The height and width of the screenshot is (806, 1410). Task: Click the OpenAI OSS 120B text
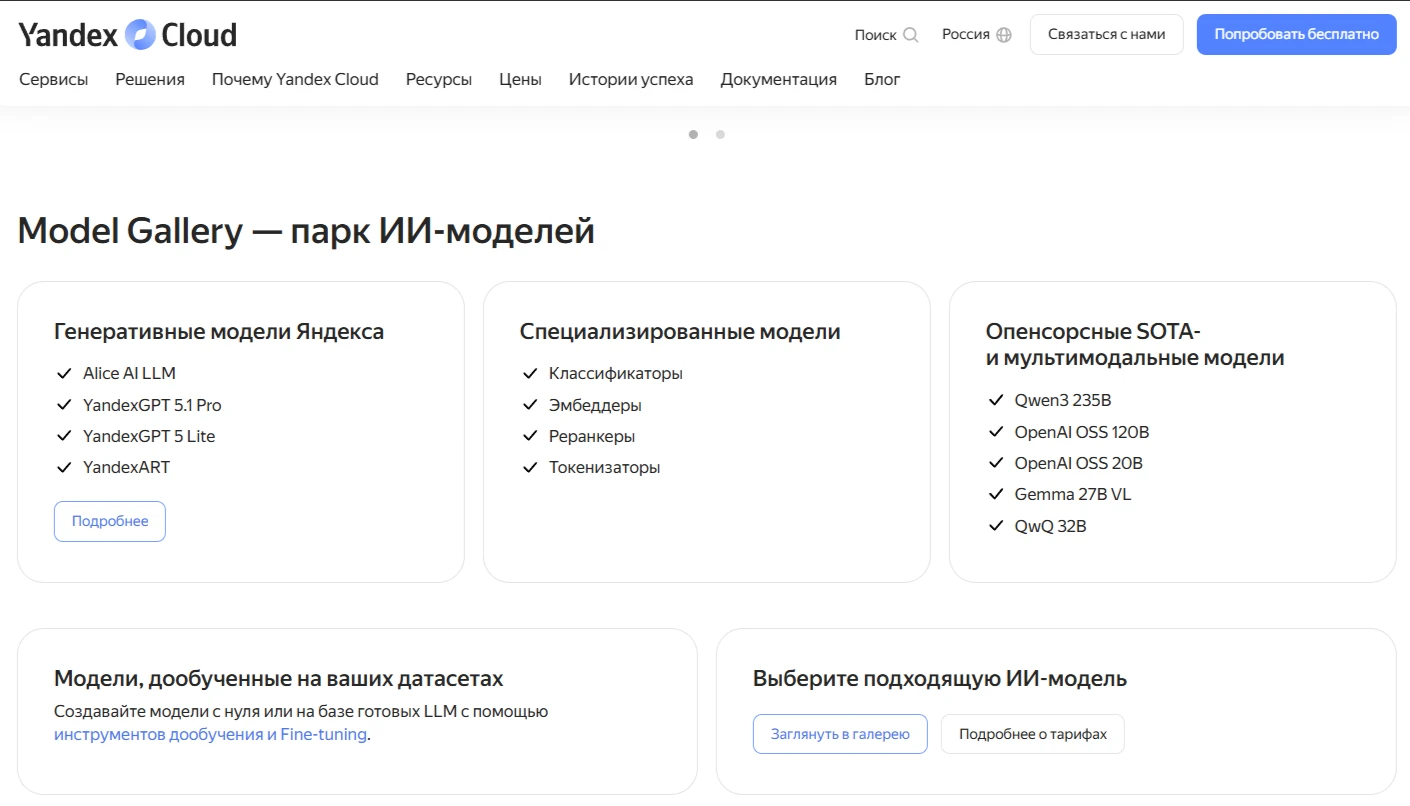[x=1082, y=432]
